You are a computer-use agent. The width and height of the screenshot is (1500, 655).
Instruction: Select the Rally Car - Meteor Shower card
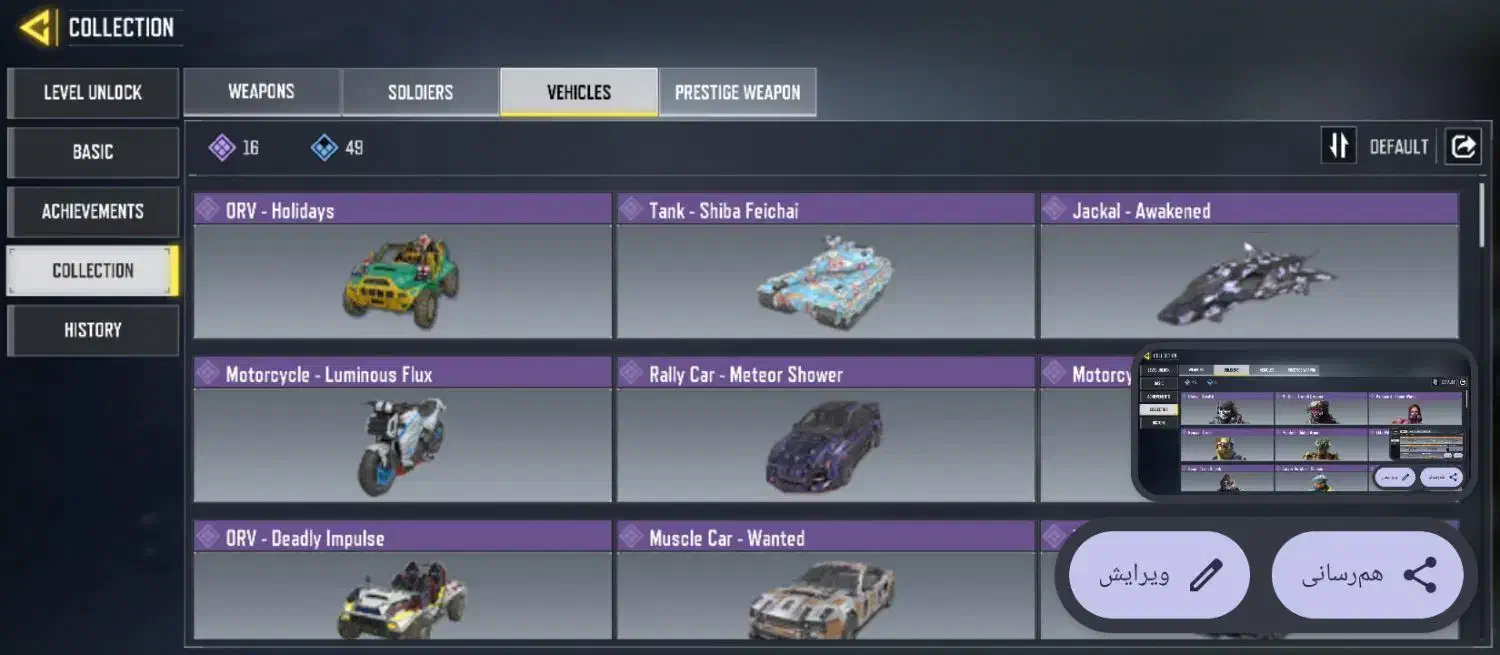(826, 430)
